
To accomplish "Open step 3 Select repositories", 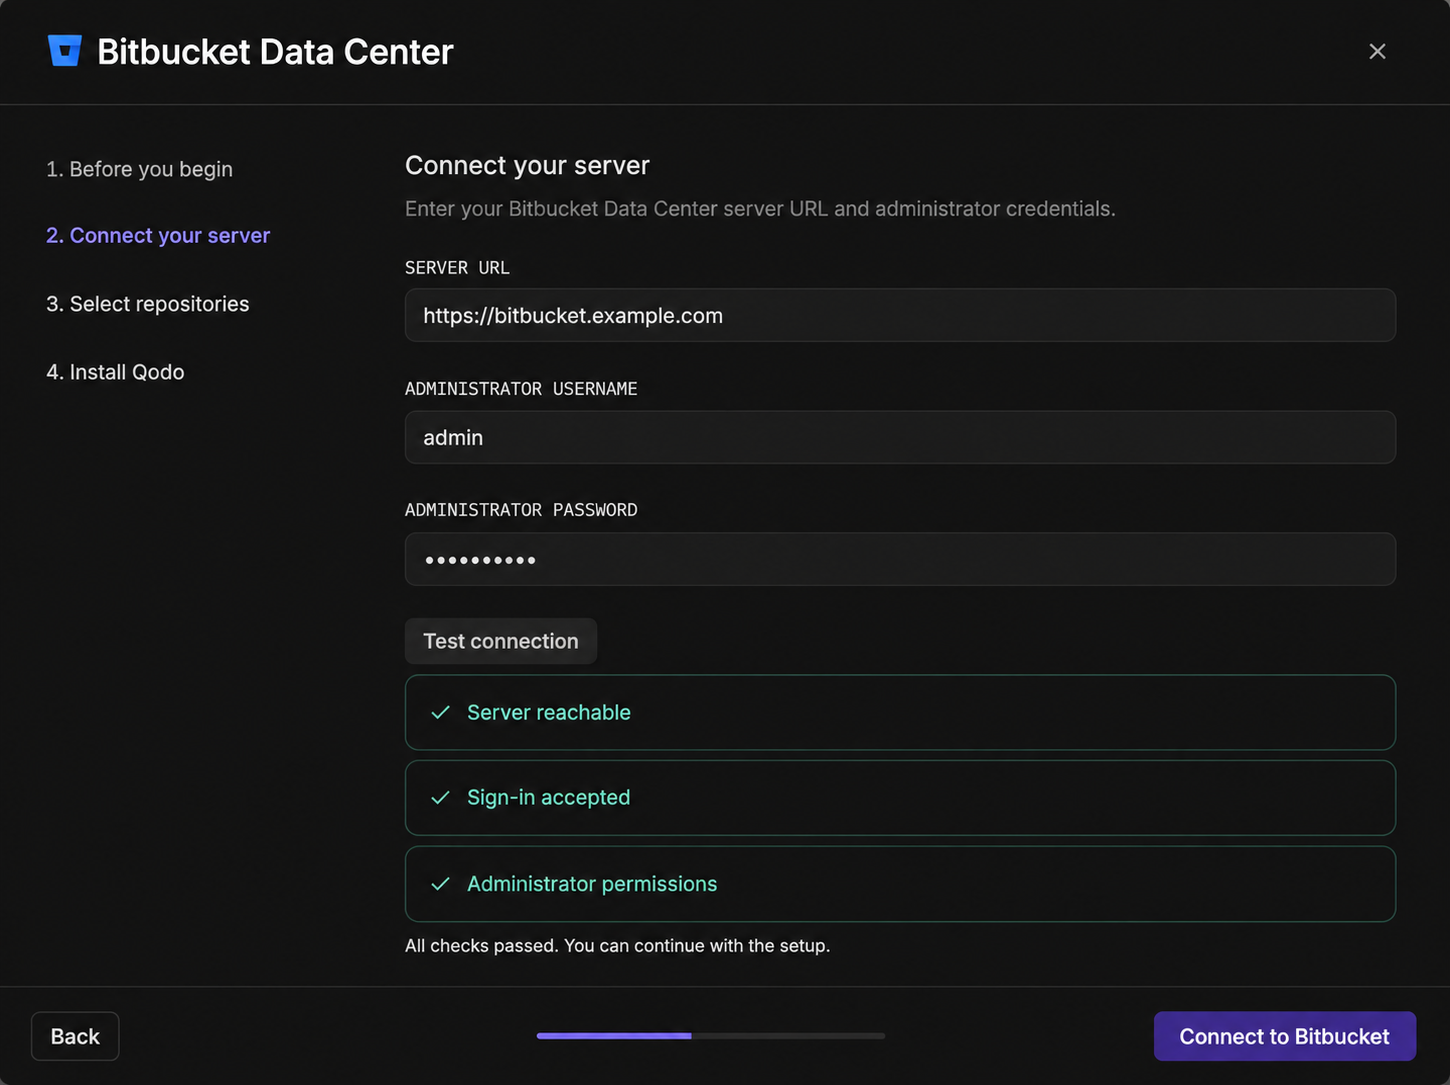I will (148, 303).
